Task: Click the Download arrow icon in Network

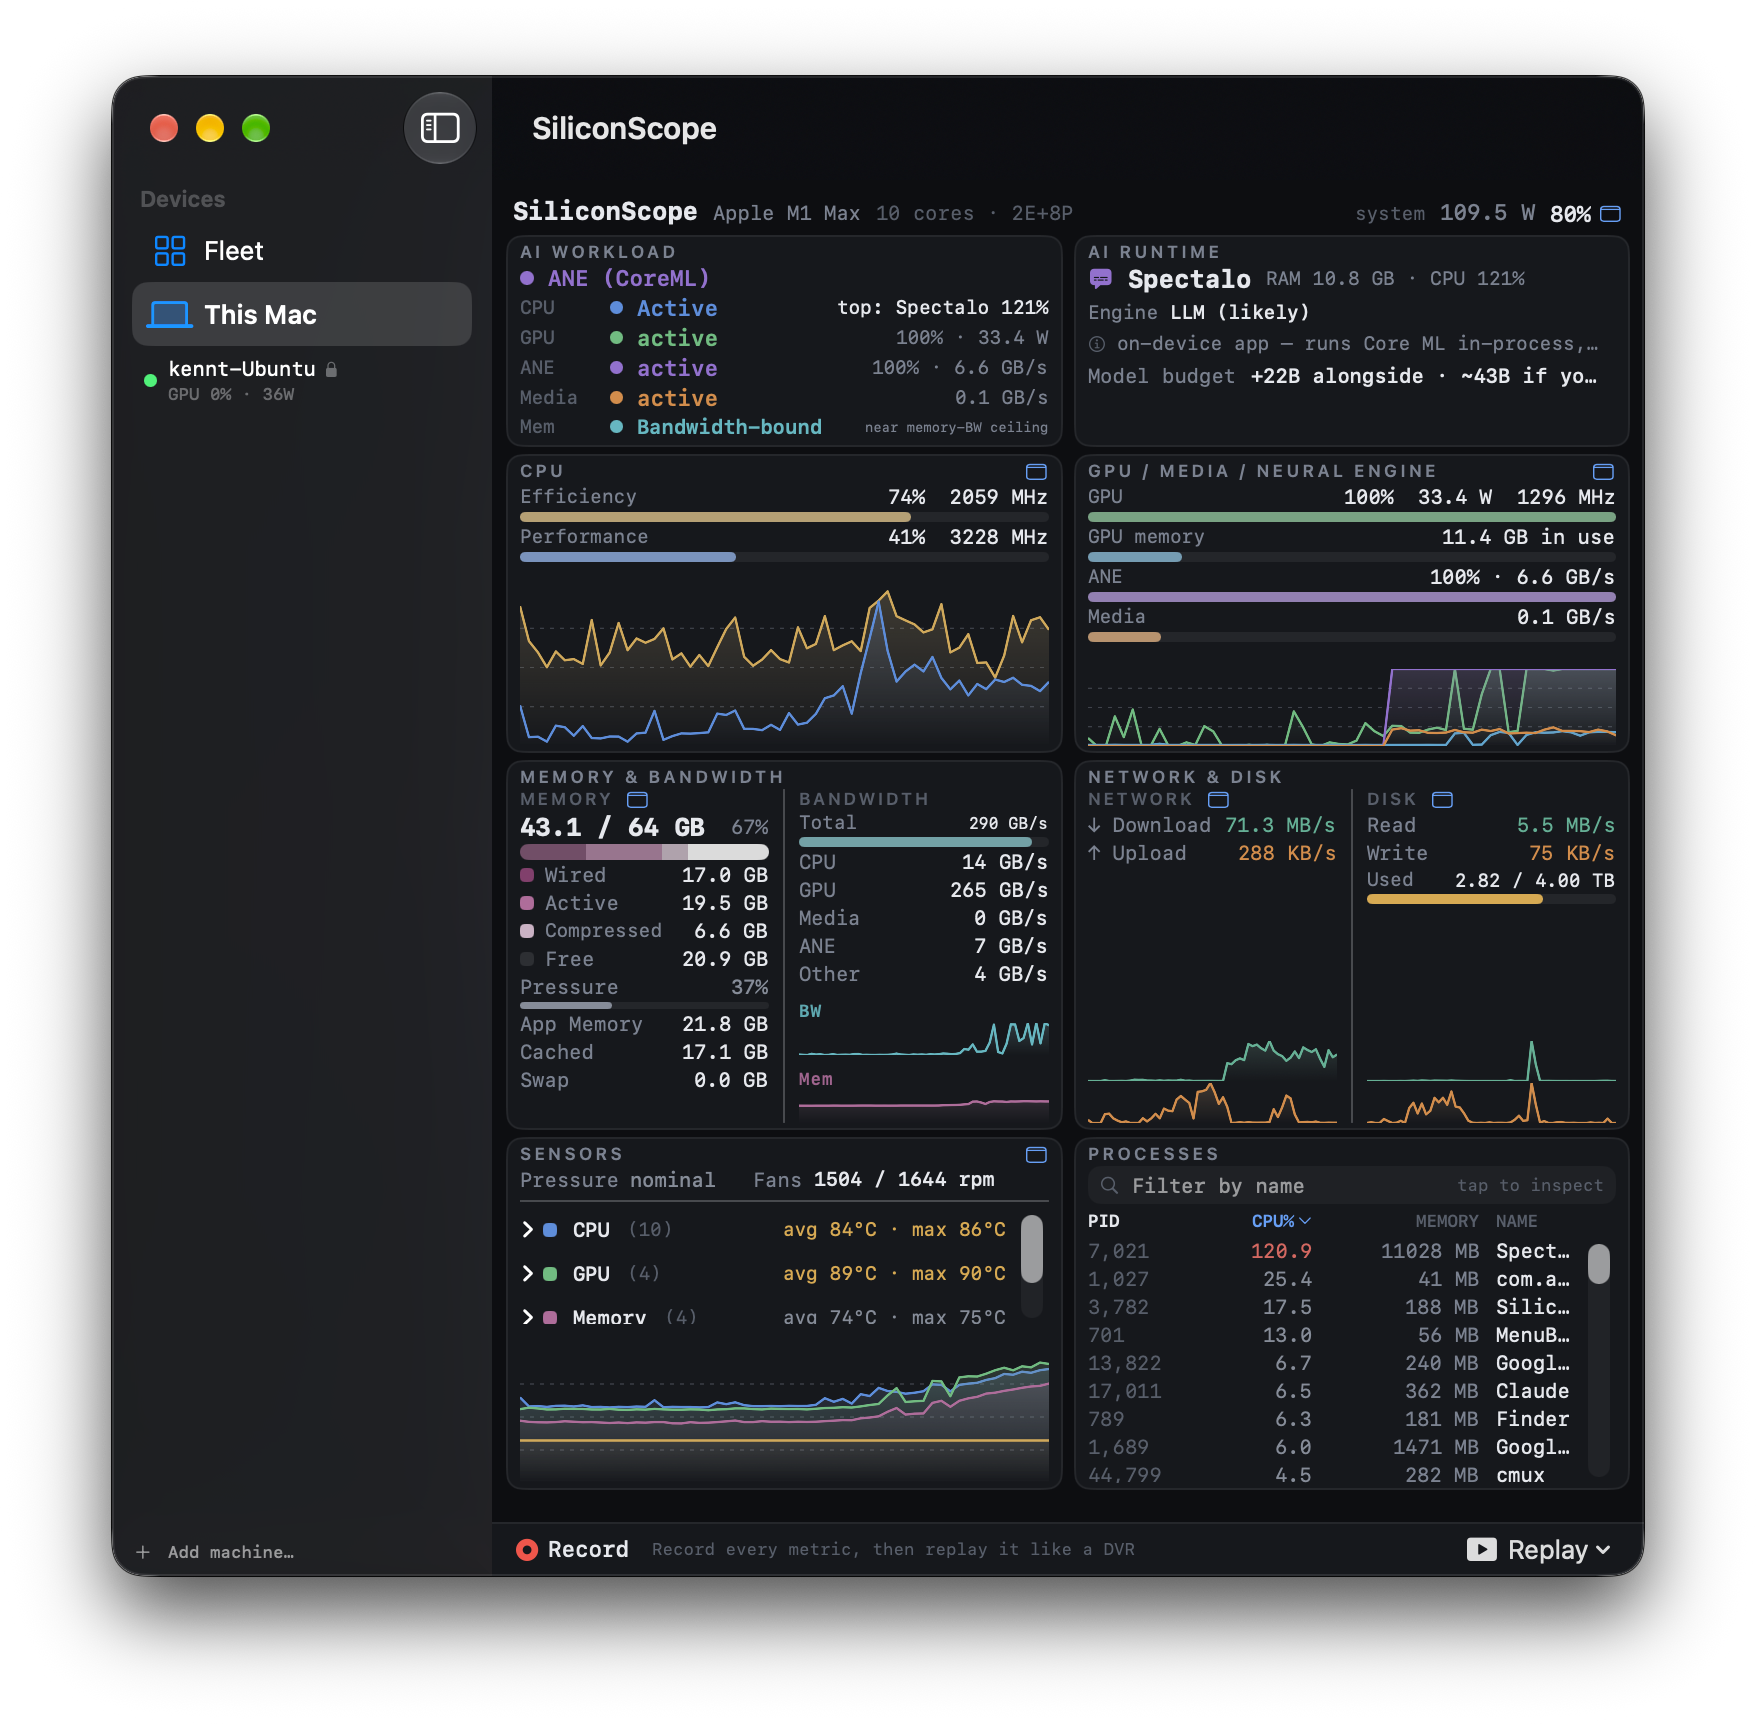Action: point(1095,825)
